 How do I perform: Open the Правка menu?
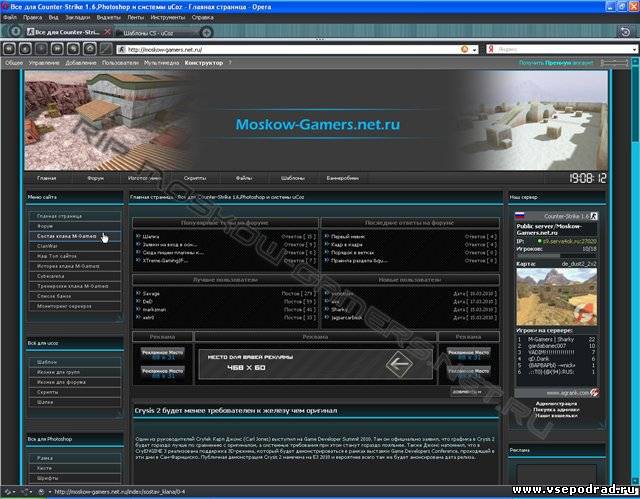(32, 18)
